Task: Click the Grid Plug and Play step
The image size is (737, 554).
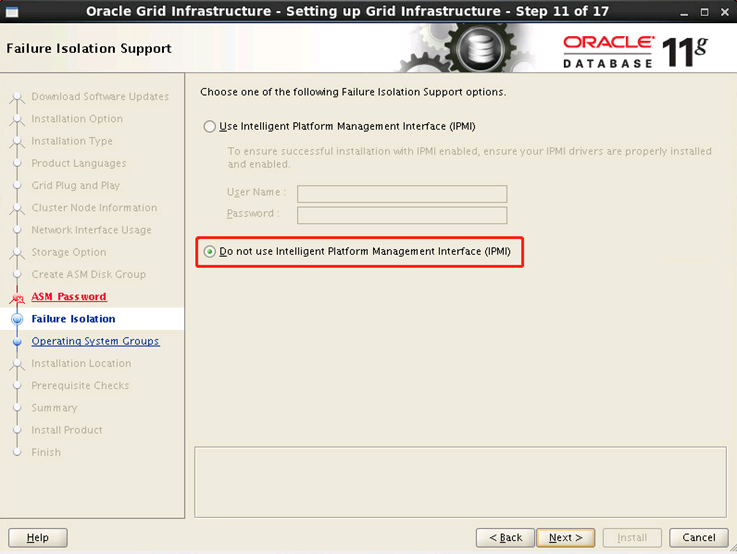Action: [76, 186]
